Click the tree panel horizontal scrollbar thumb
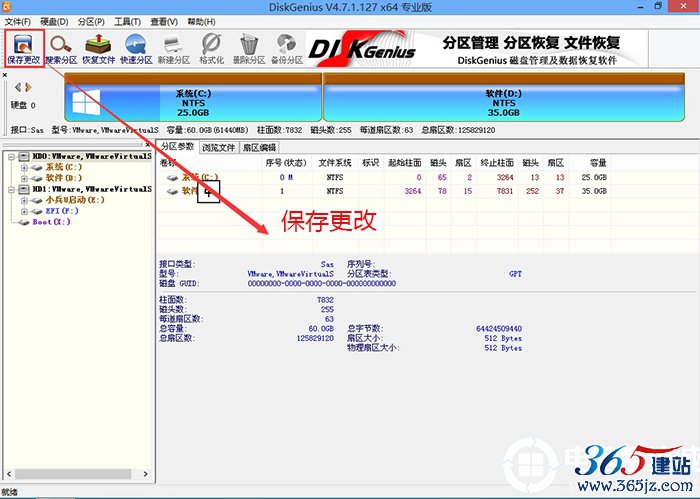 73,474
